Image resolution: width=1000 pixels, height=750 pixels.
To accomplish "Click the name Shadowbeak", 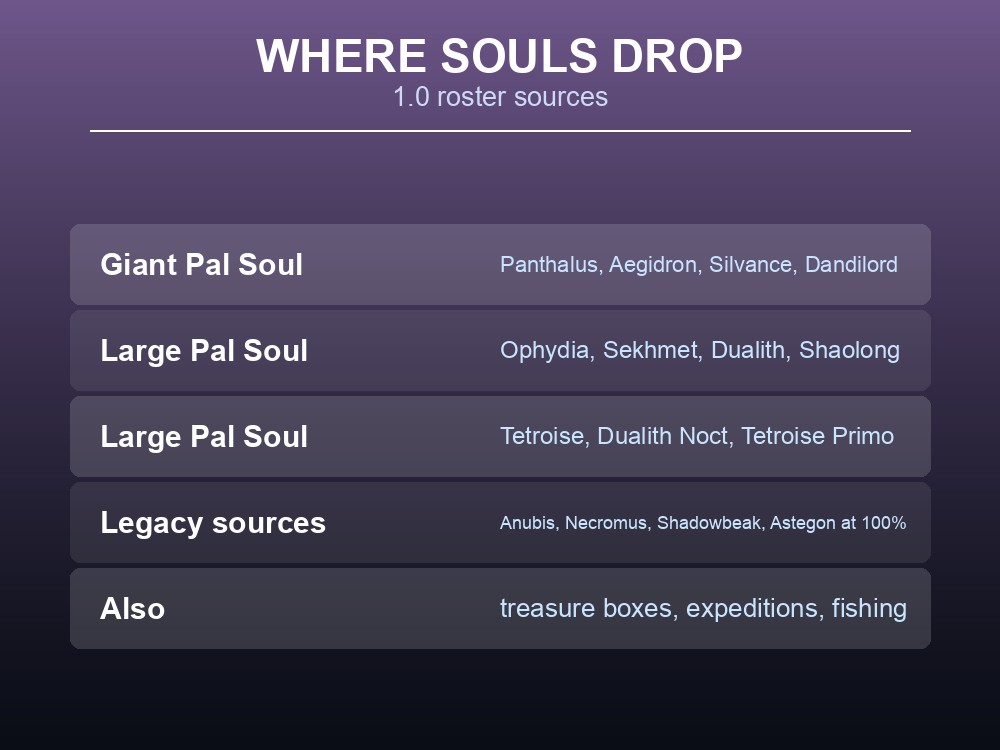I will click(x=709, y=523).
